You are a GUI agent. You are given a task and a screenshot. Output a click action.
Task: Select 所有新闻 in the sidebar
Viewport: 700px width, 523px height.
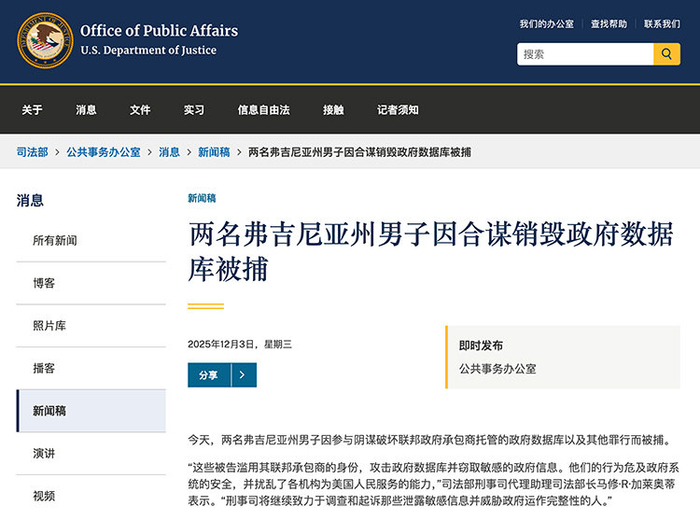55,241
